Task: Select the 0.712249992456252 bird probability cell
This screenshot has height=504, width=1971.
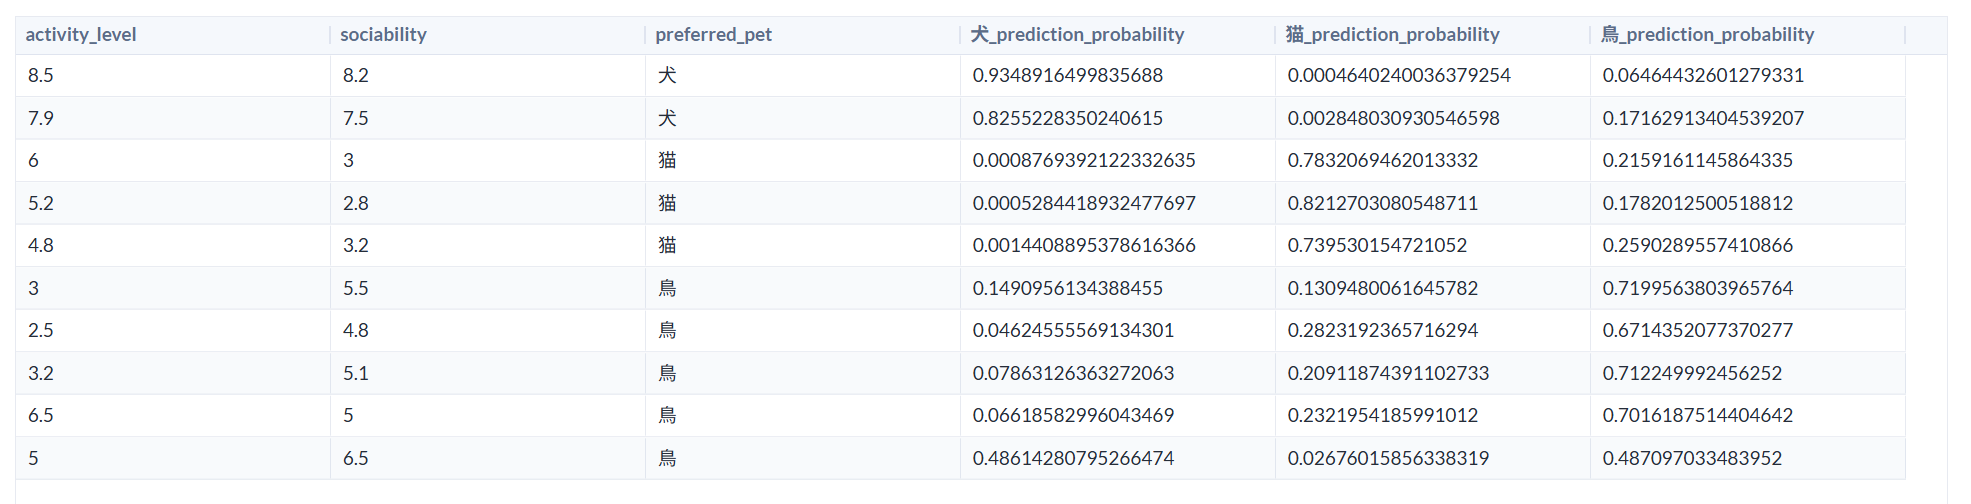Action: click(1692, 373)
